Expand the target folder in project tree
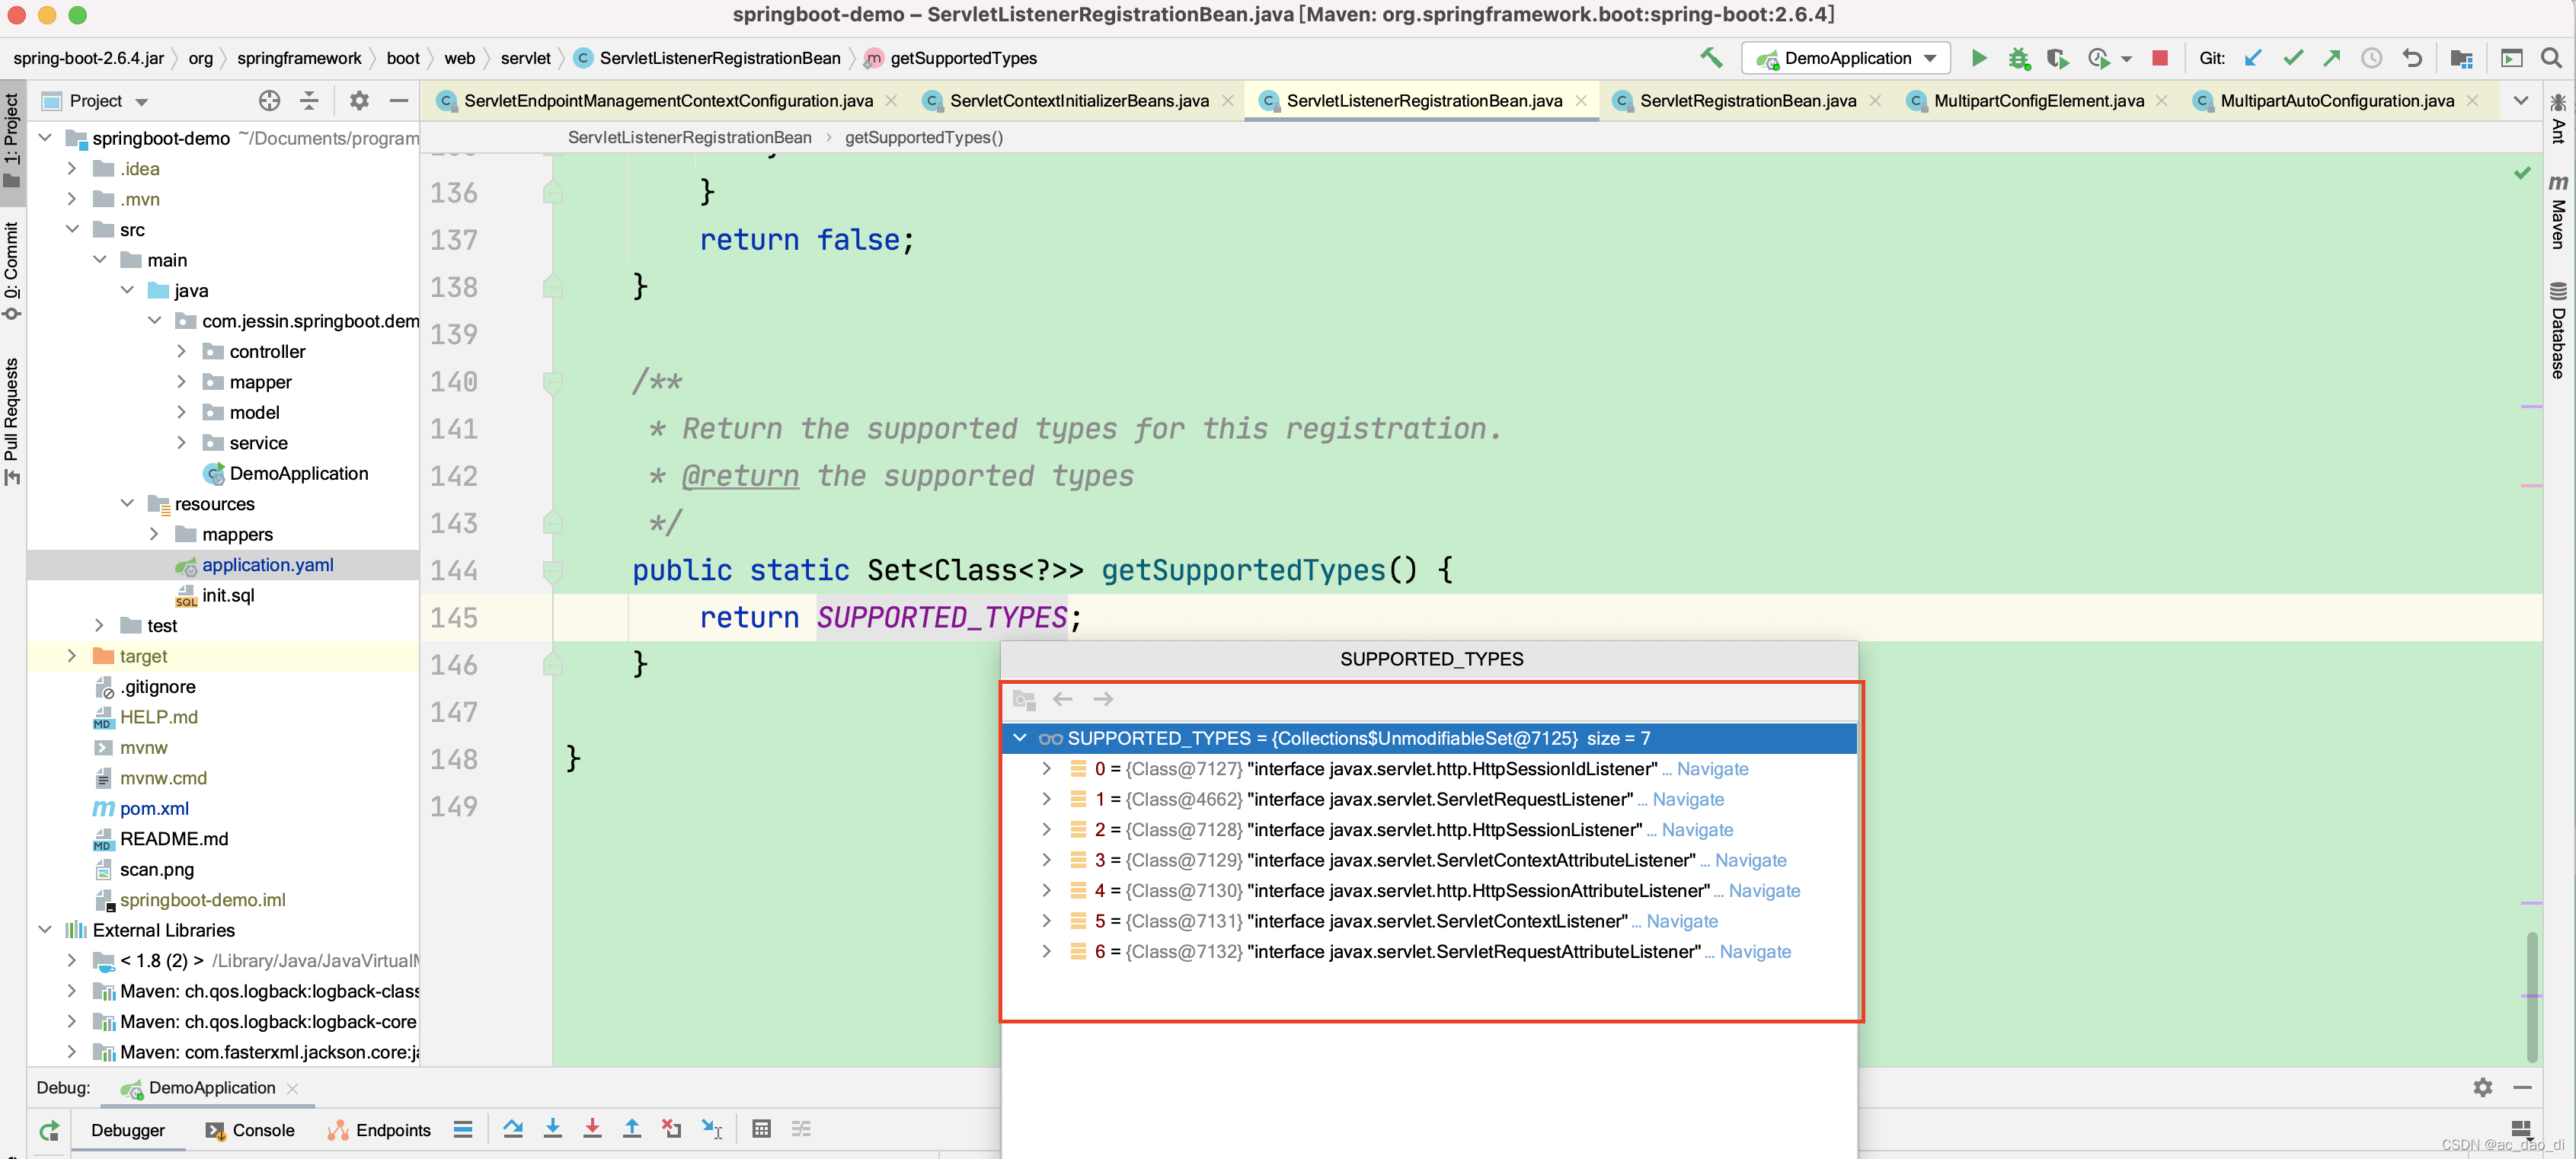This screenshot has height=1159, width=2576. (x=72, y=656)
